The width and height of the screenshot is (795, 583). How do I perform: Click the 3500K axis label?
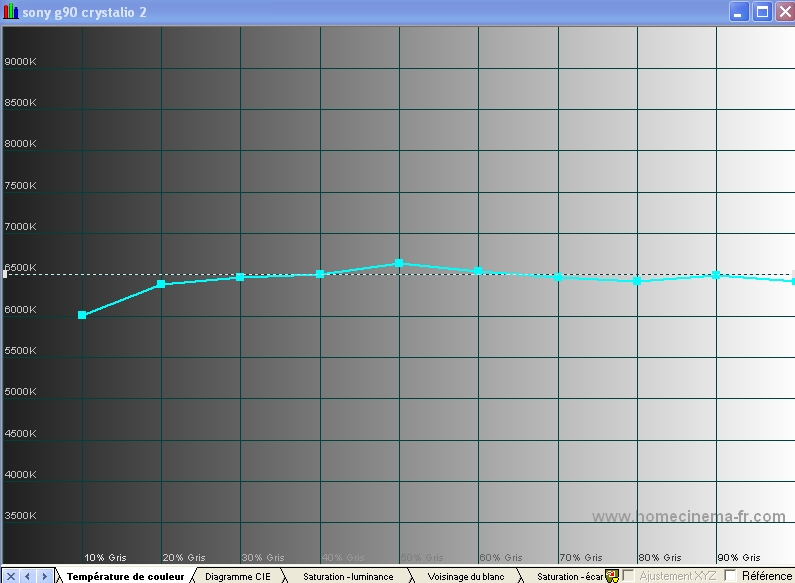[20, 515]
